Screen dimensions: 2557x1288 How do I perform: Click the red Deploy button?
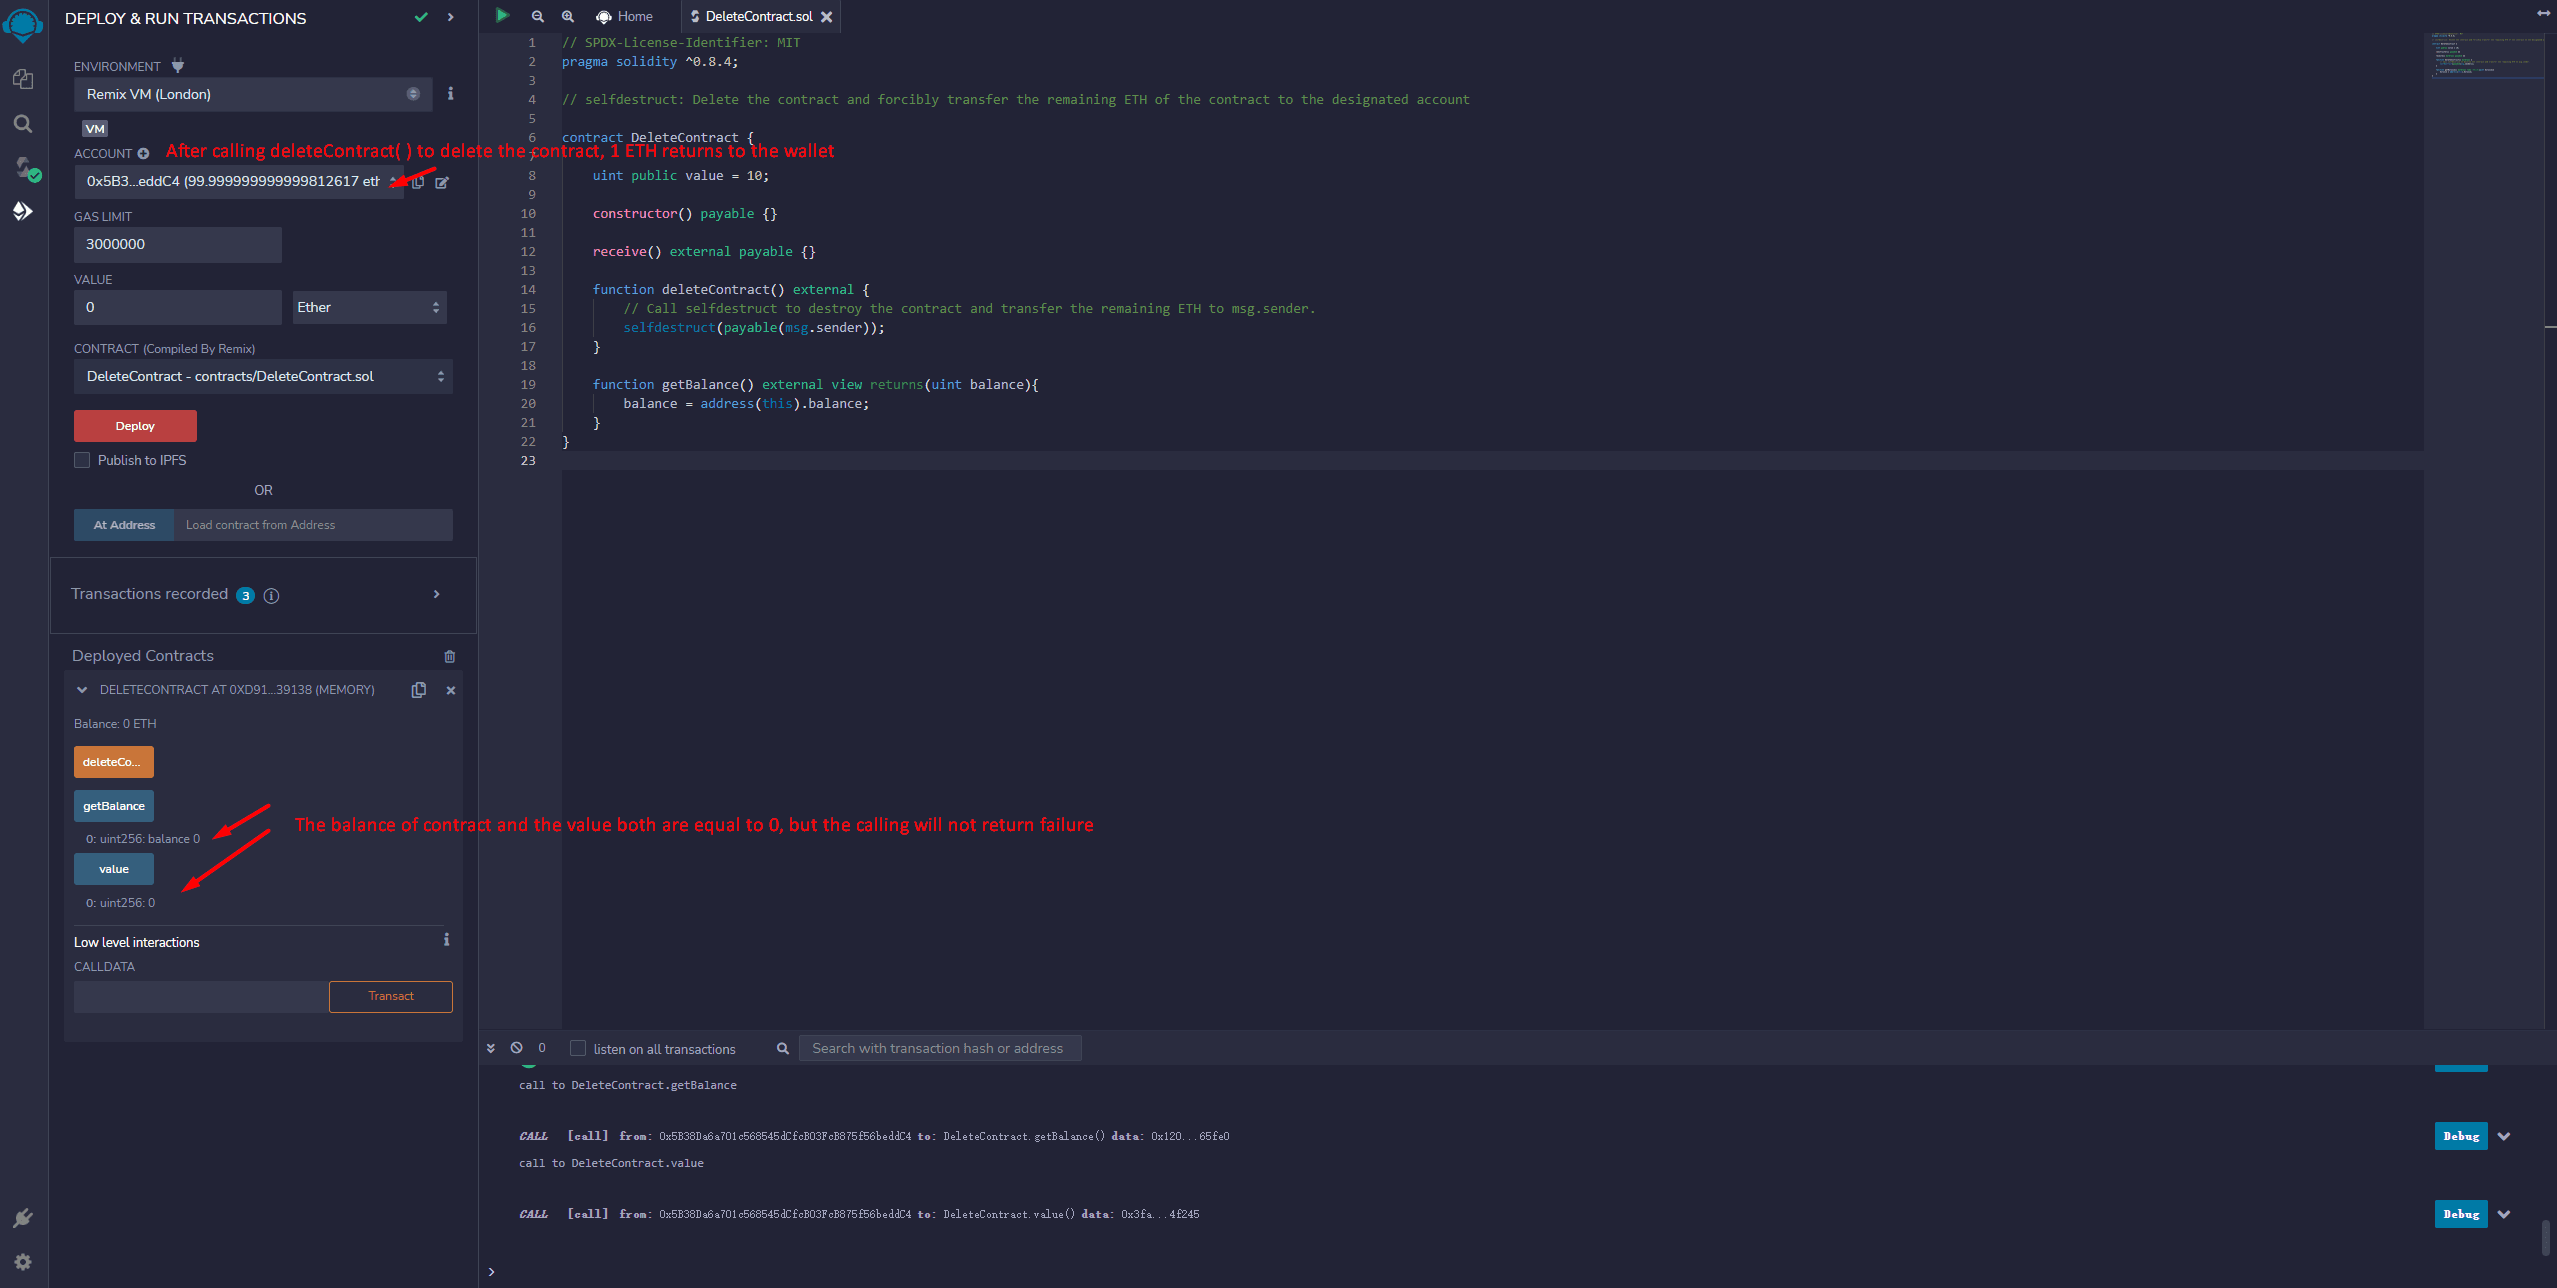(135, 426)
